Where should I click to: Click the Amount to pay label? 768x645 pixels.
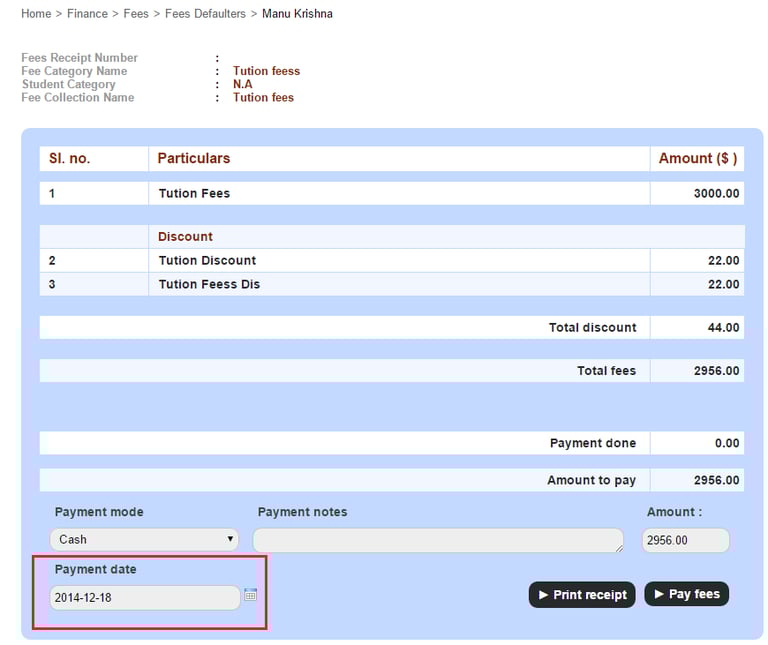point(591,480)
